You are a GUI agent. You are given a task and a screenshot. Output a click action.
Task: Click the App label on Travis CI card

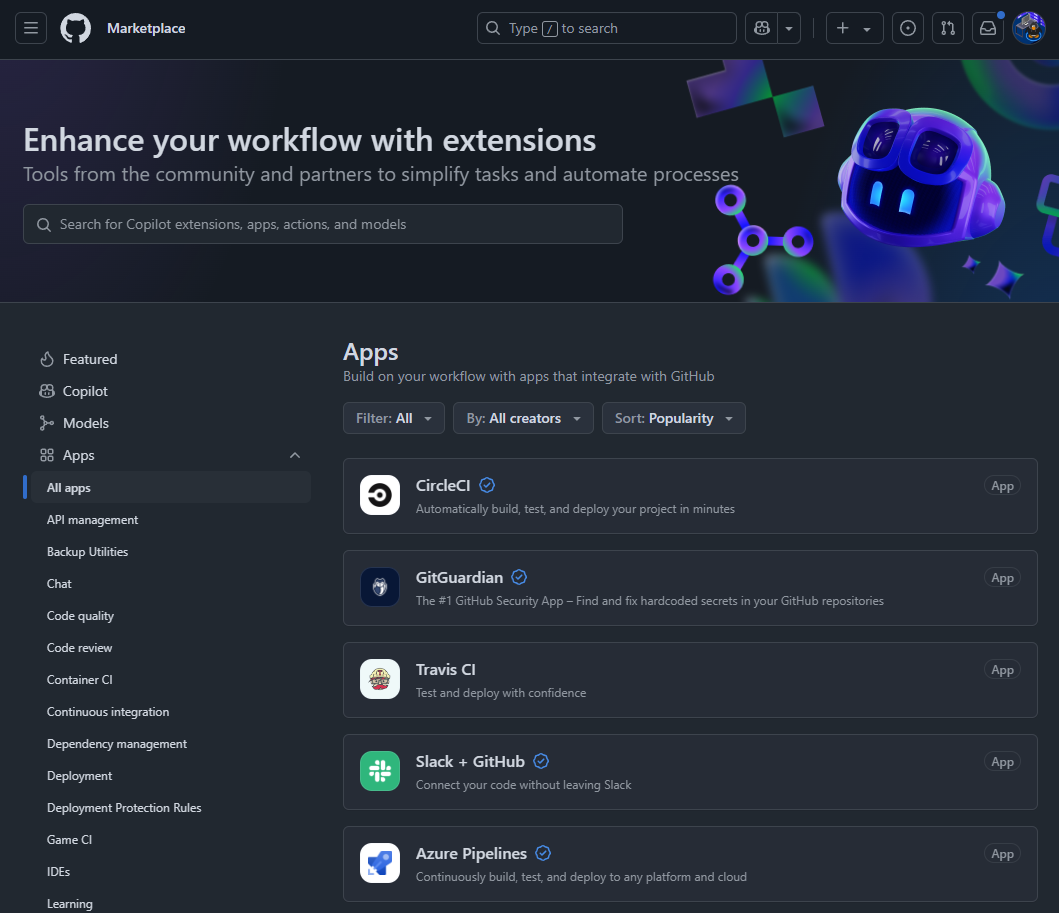click(1002, 670)
